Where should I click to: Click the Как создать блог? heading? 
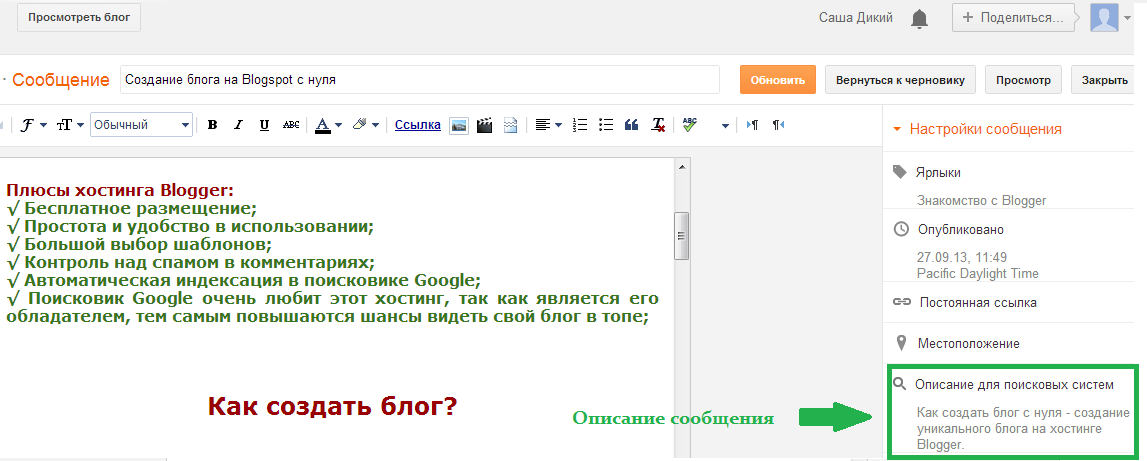click(x=333, y=407)
